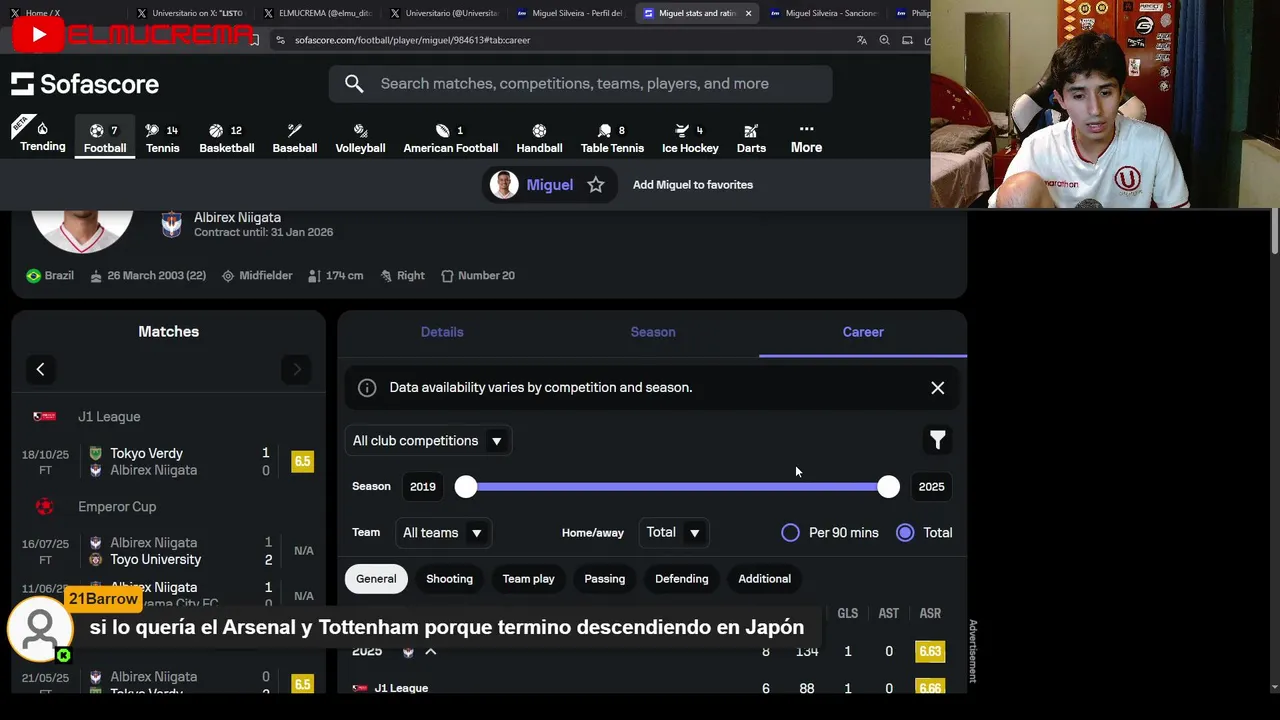Click the Albirex Niigata club crest
This screenshot has width=1280, height=720.
pos(172,224)
